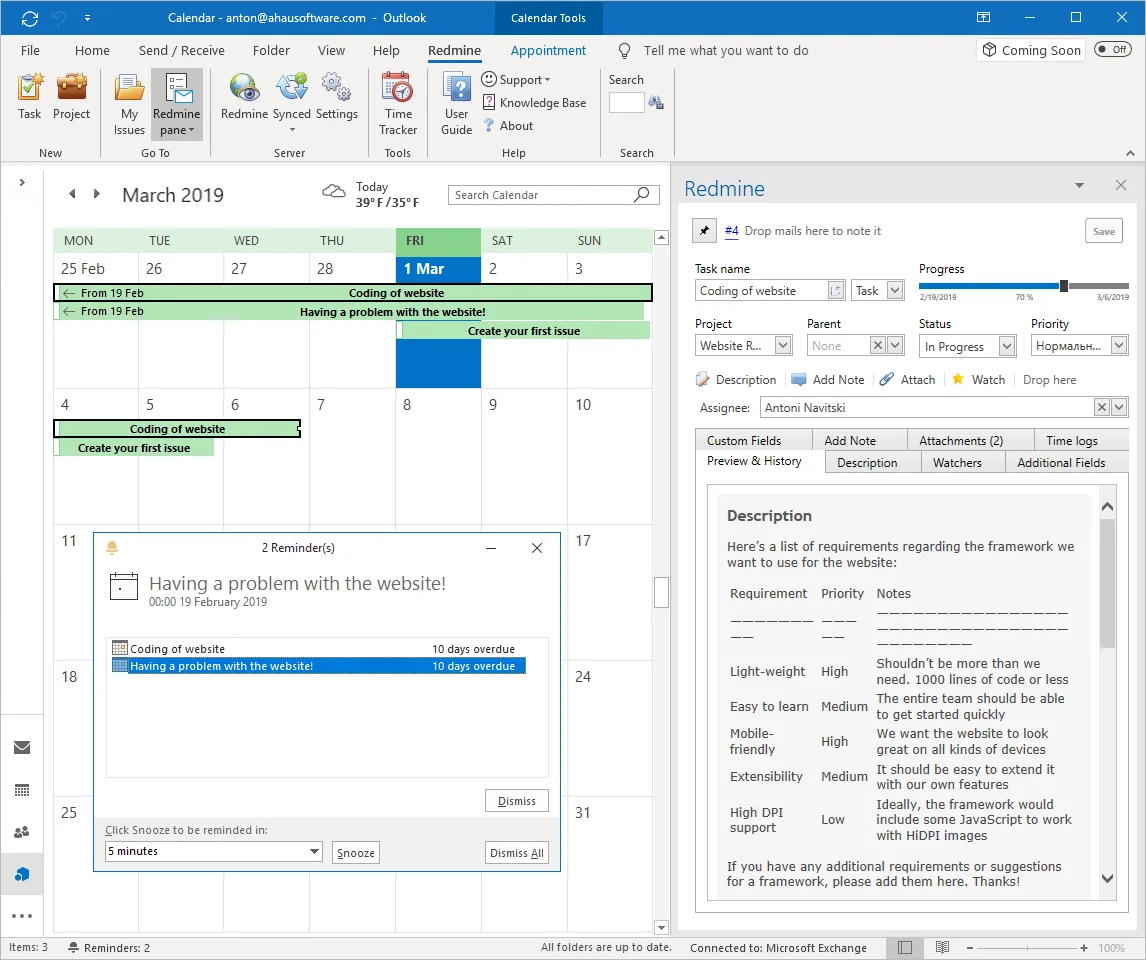Open issue #4 link
The height and width of the screenshot is (960, 1146).
pyautogui.click(x=732, y=231)
